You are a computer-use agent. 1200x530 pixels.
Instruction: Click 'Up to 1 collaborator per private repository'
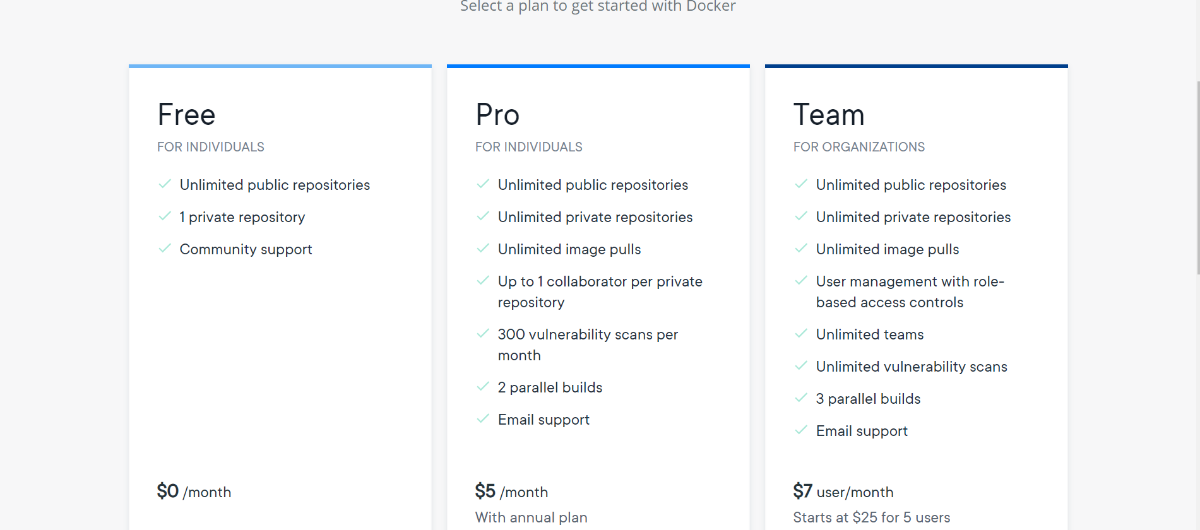(x=600, y=292)
